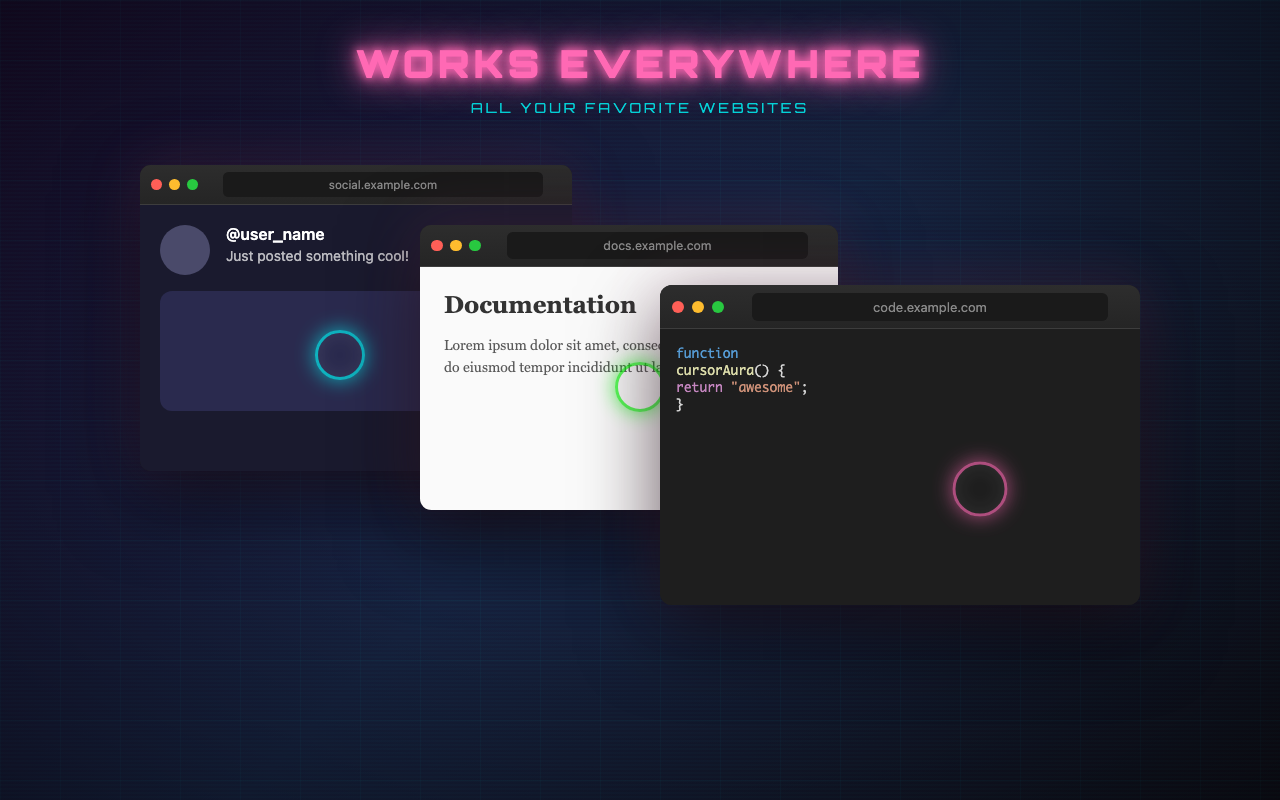Click the cursorAura function code snippet

740,378
